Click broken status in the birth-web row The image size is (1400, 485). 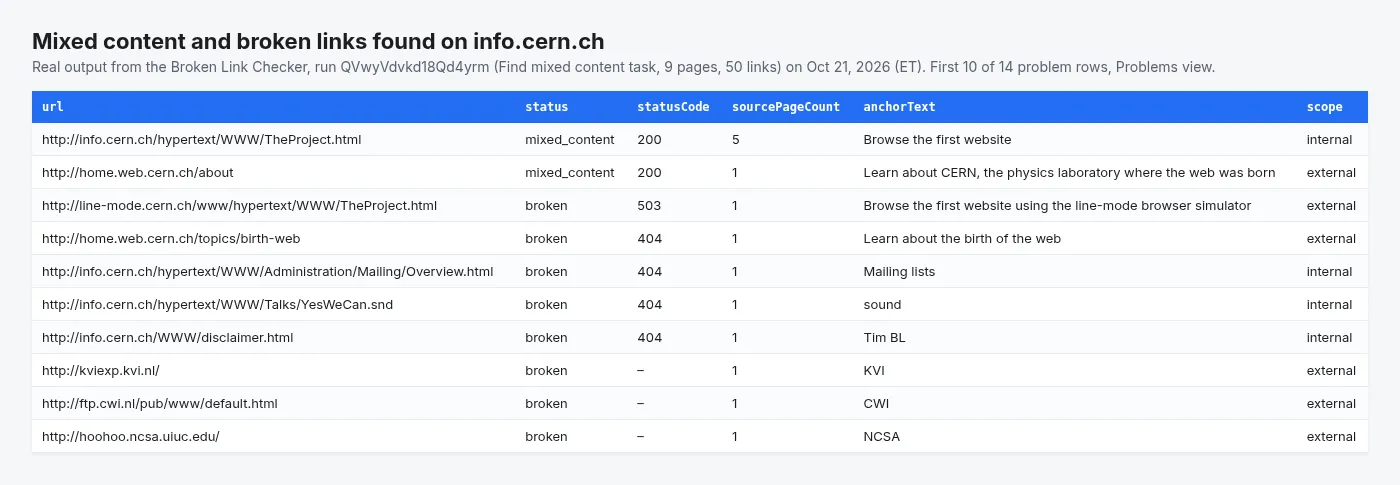click(546, 239)
